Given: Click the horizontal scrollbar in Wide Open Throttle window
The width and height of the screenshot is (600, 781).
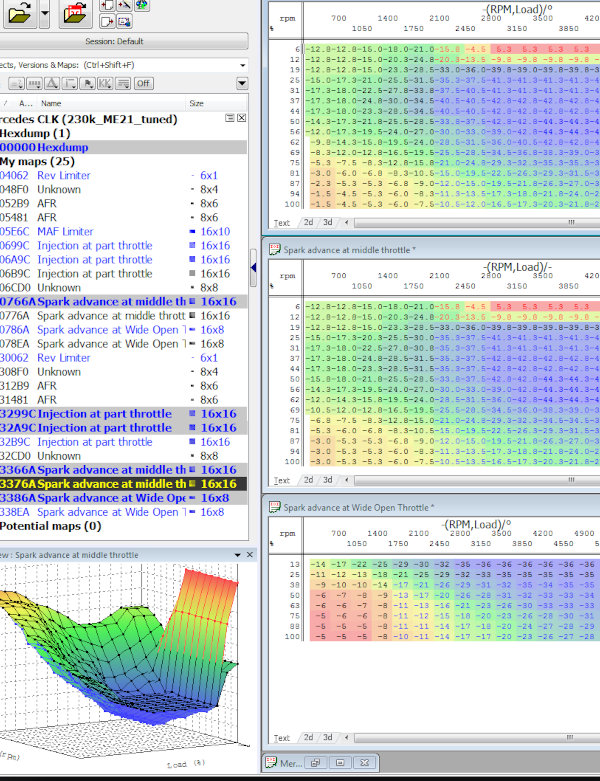Looking at the screenshot, I should [477, 737].
